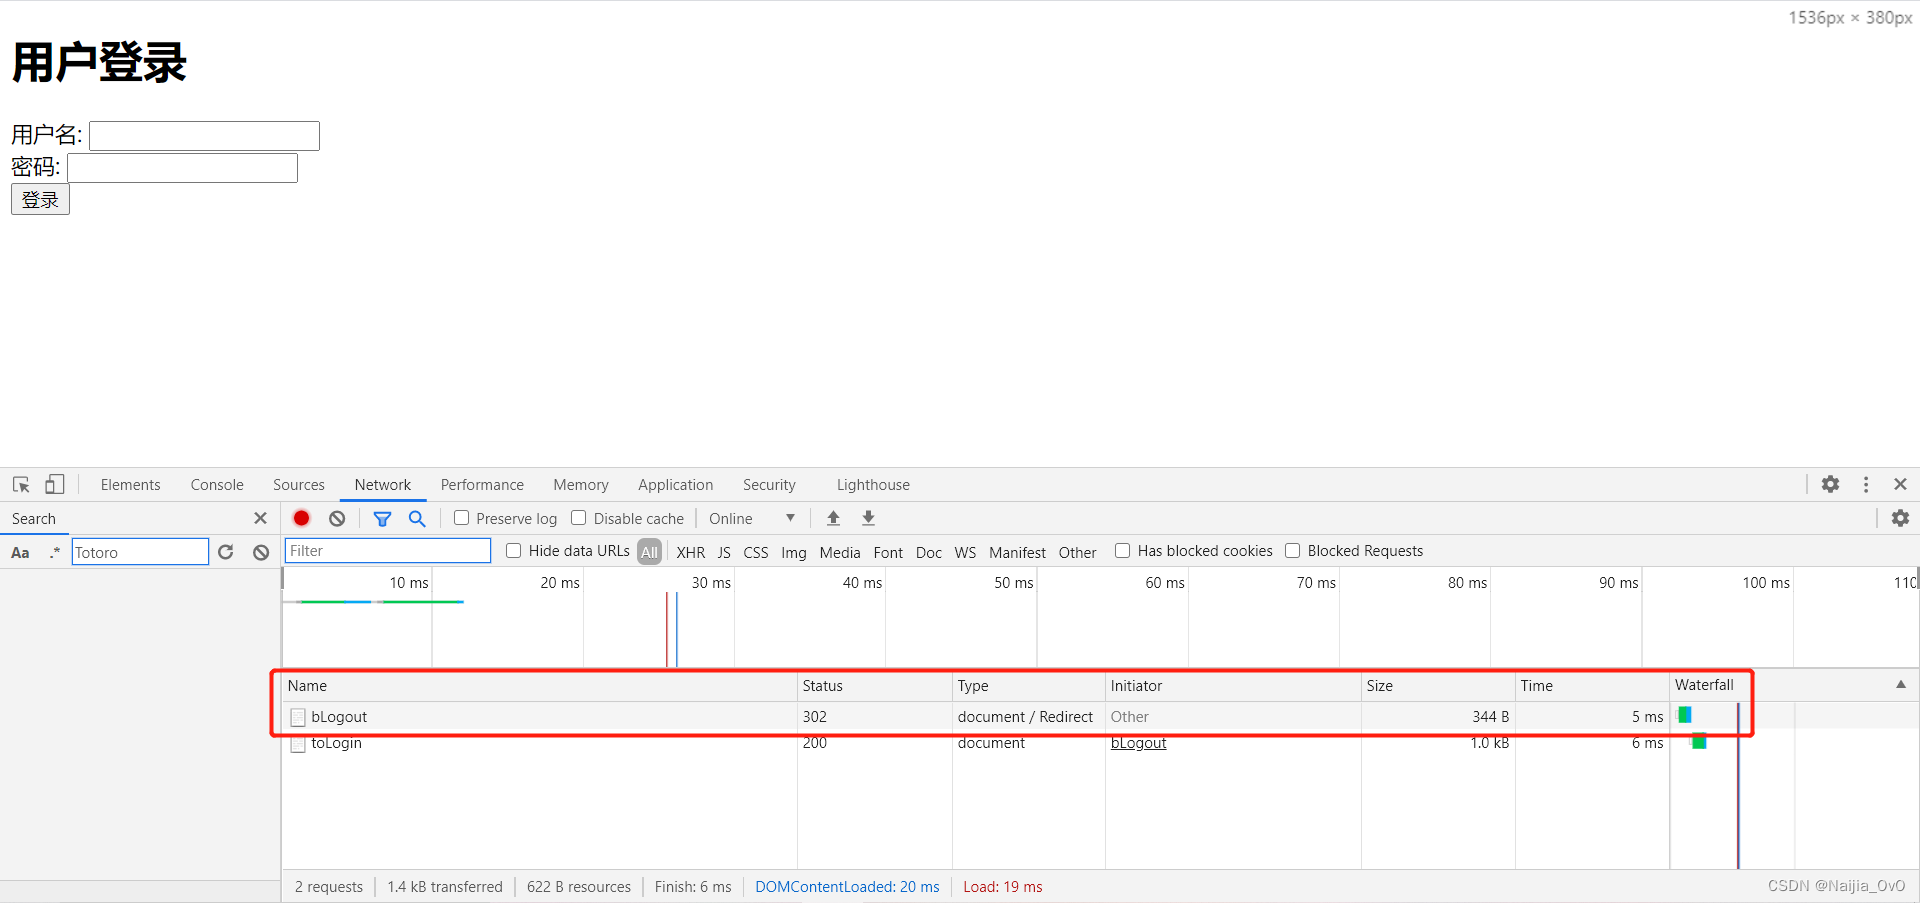The image size is (1920, 903).
Task: Clear the search results
Action: (x=261, y=552)
